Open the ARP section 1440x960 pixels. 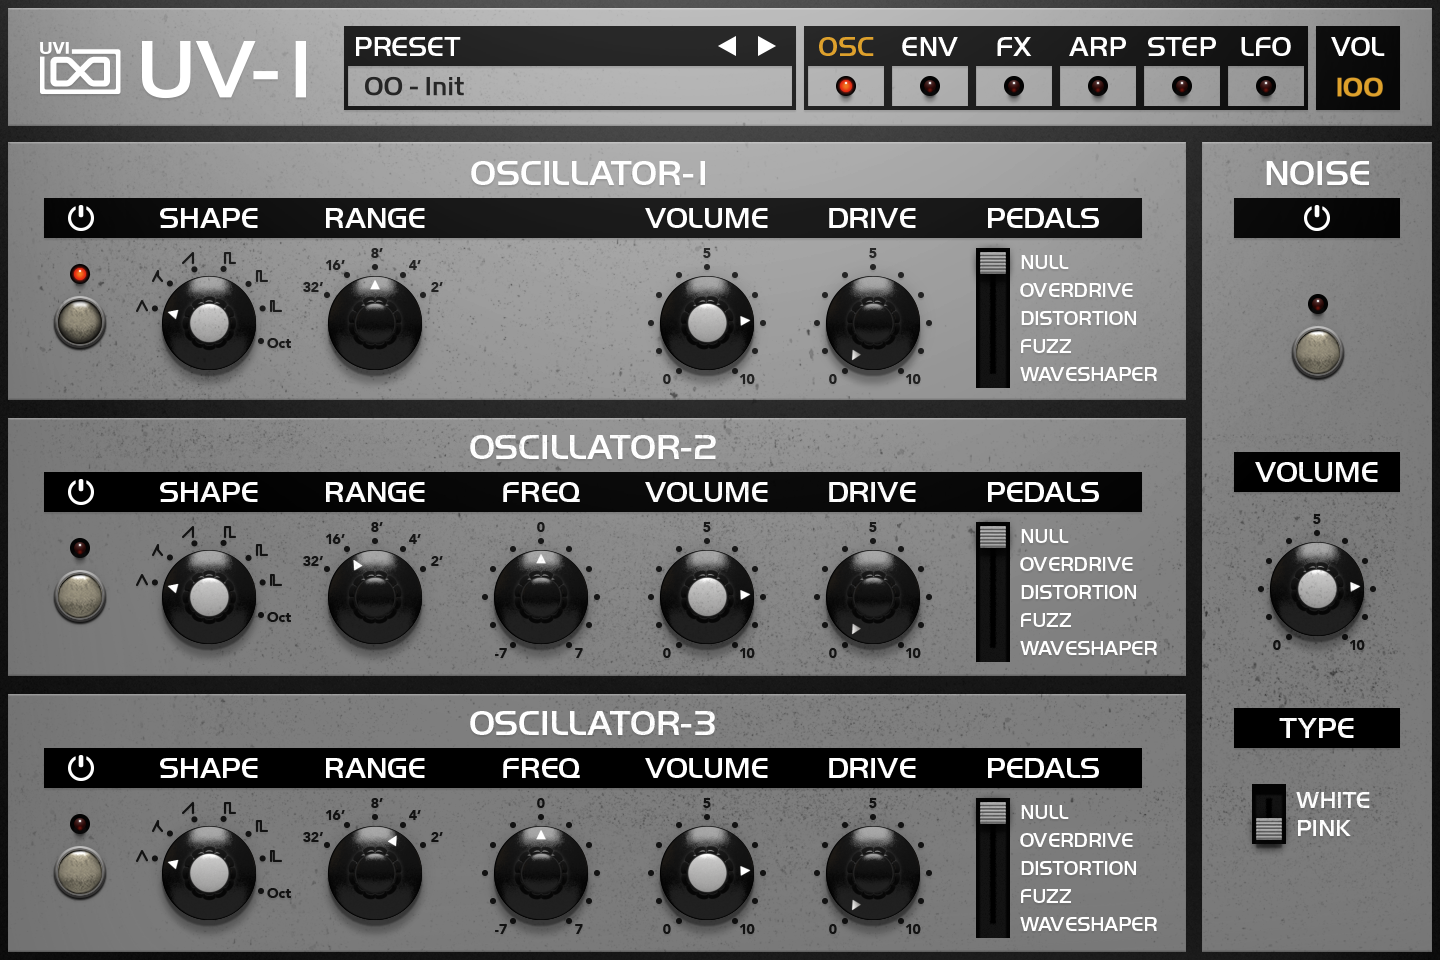pyautogui.click(x=1097, y=46)
